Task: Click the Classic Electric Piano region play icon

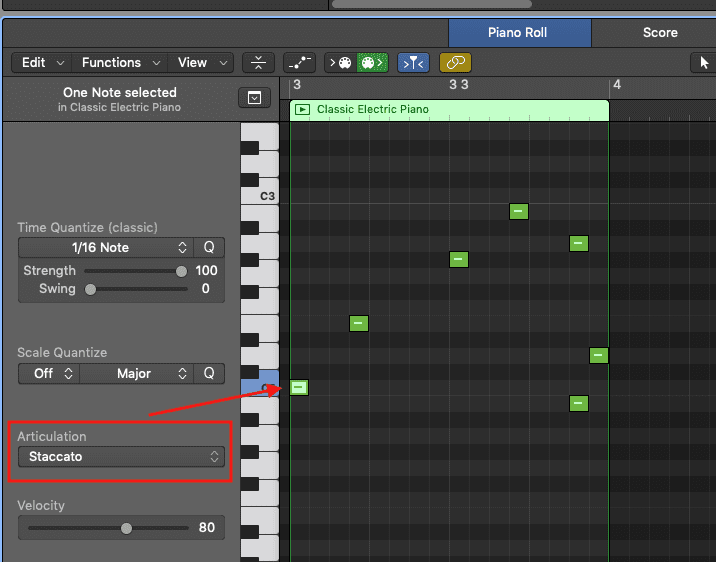Action: pos(302,109)
